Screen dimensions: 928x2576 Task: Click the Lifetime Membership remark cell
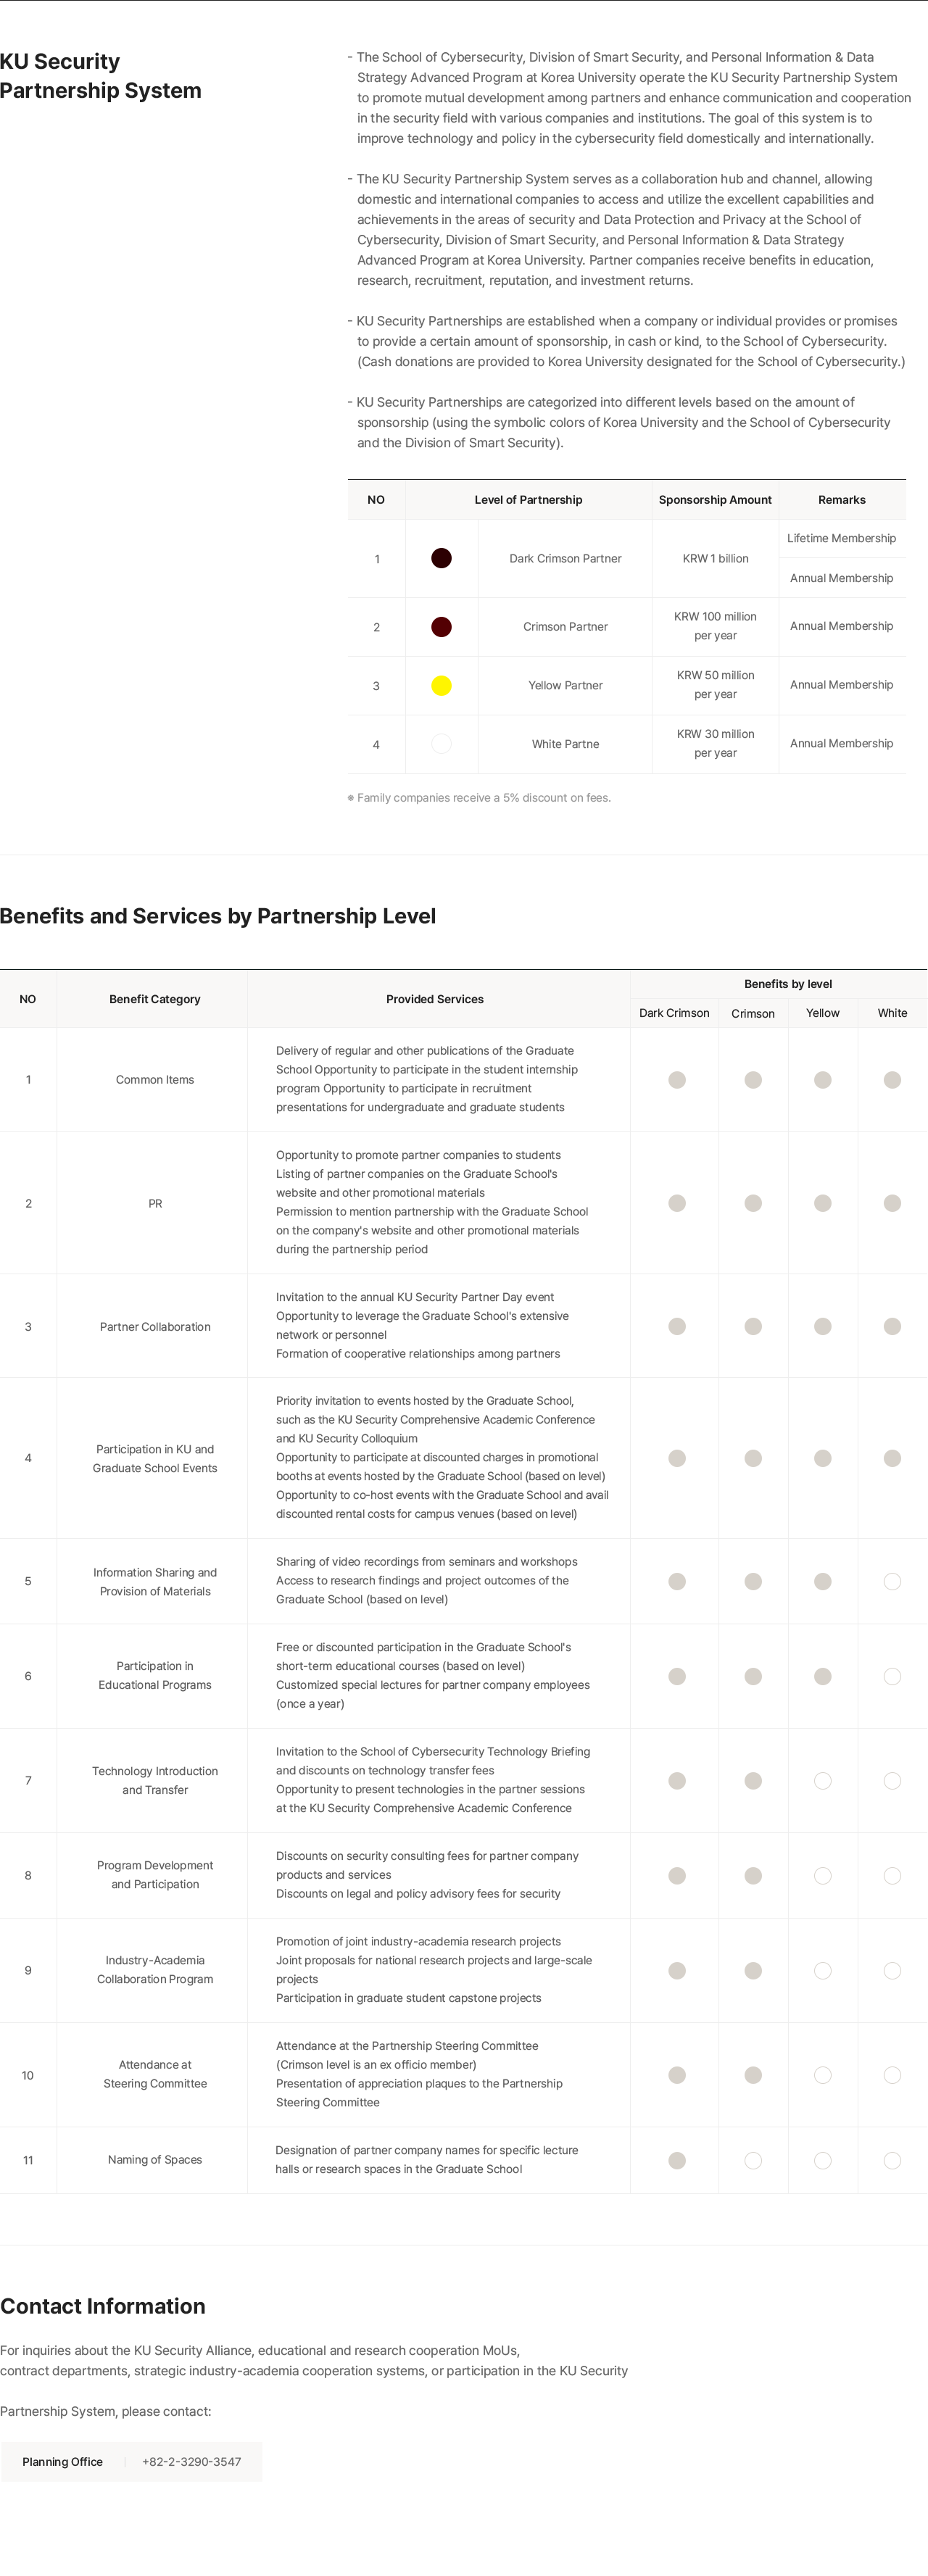pos(841,538)
